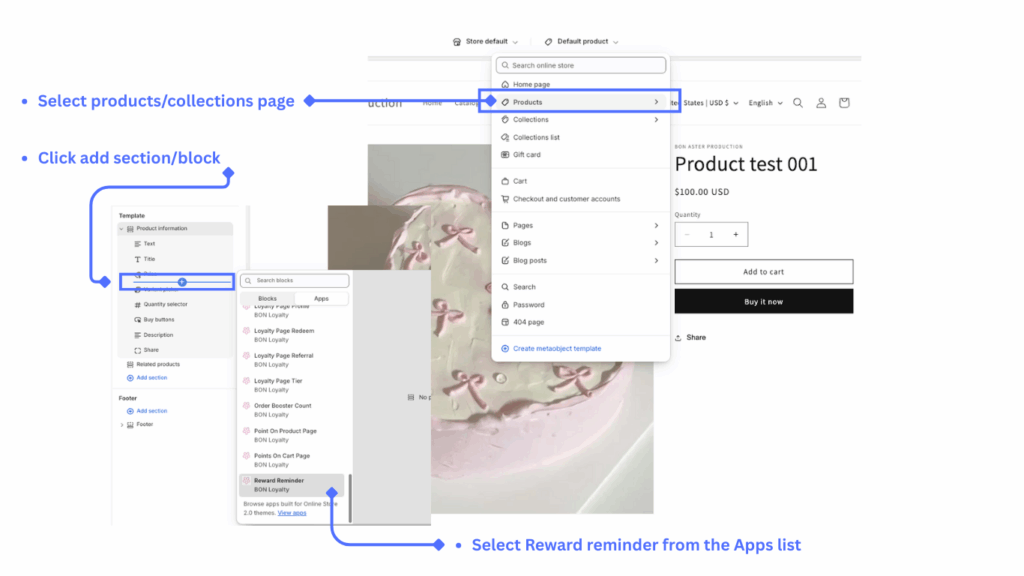The image size is (1024, 576).
Task: Collapse the Product information section
Action: [121, 229]
